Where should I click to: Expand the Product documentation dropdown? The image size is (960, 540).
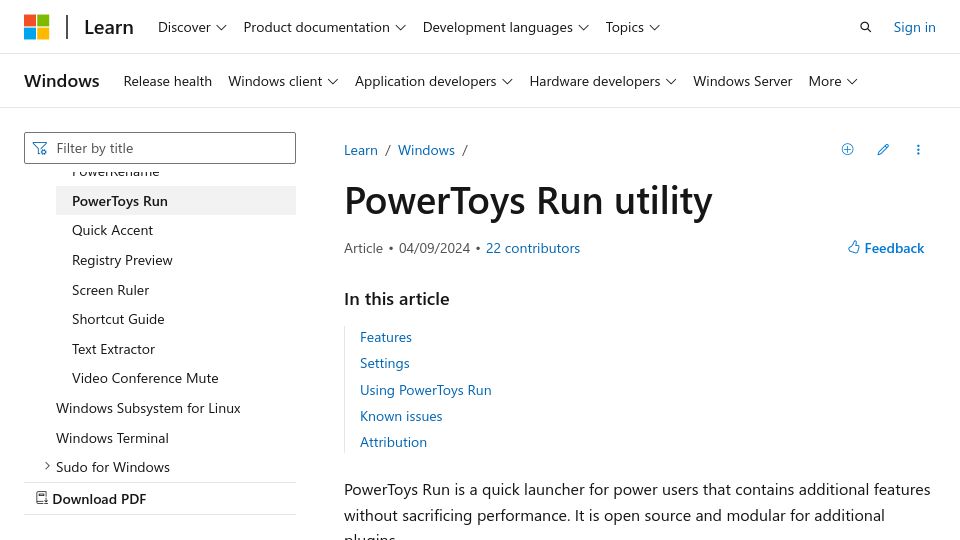(324, 28)
